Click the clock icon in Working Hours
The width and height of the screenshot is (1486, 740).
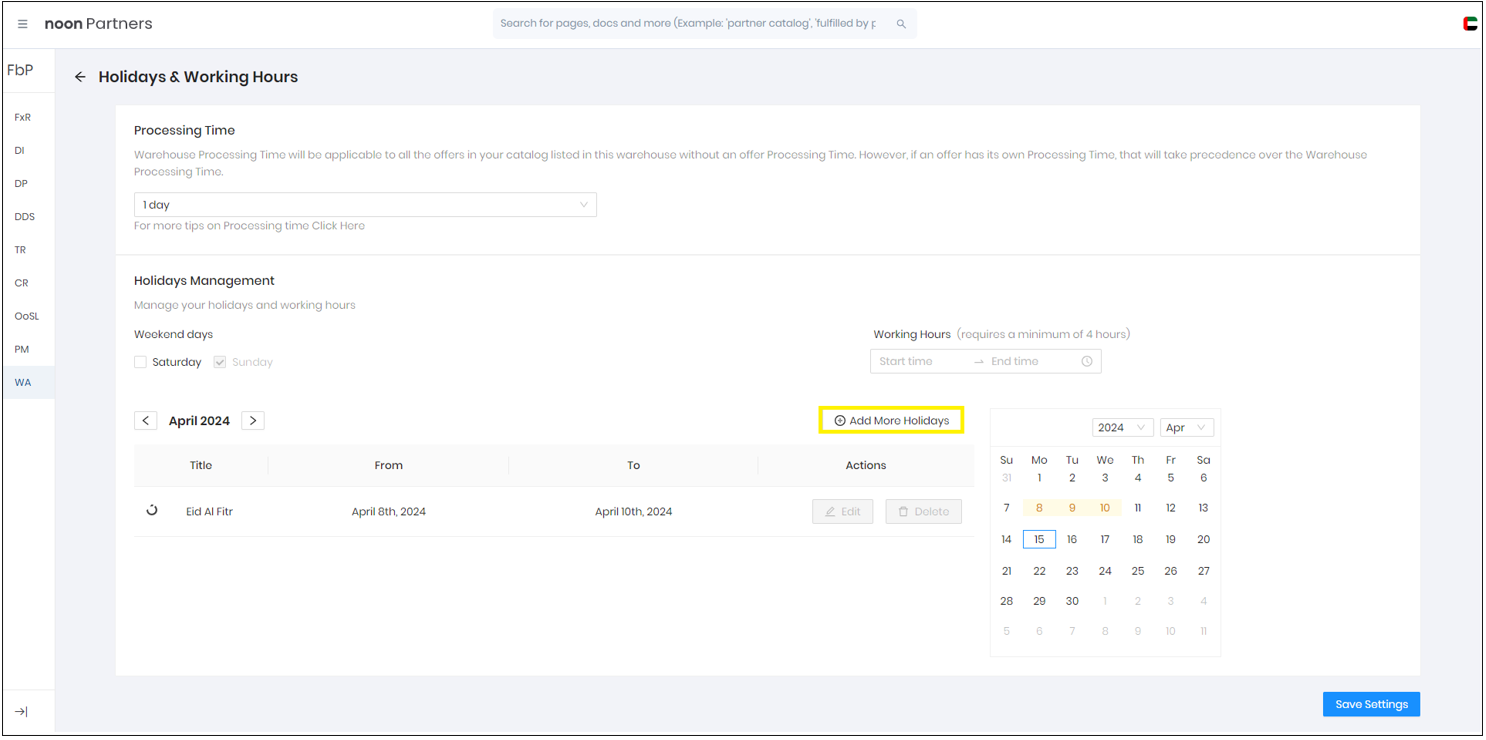tap(1087, 362)
